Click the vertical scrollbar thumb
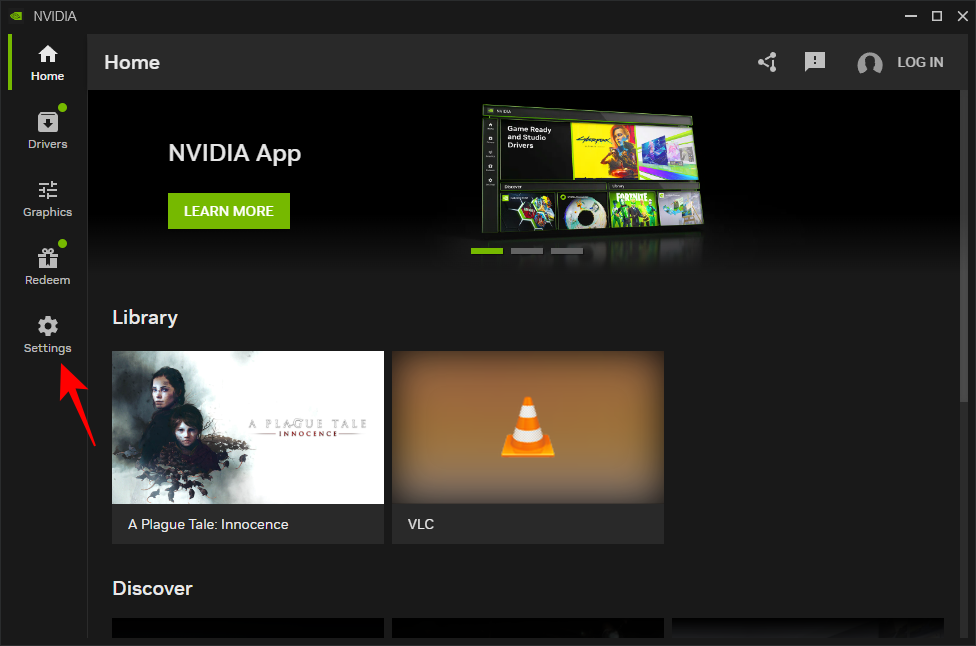Image resolution: width=976 pixels, height=646 pixels. (964, 246)
